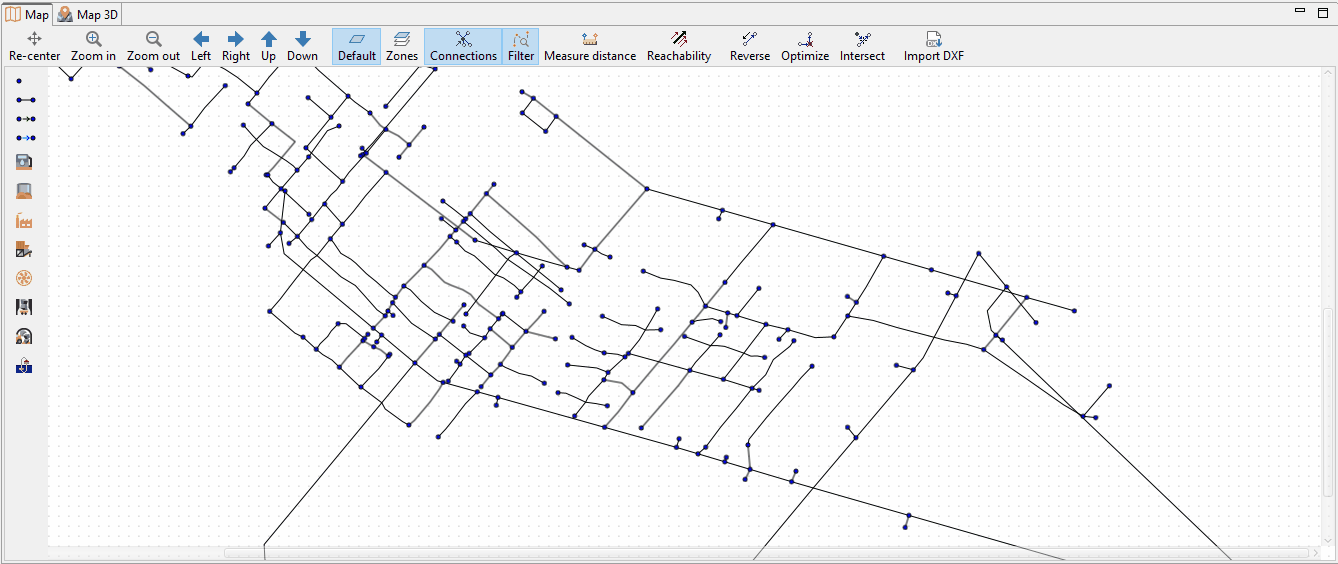Select the black one-way arrow segment tool

point(26,119)
